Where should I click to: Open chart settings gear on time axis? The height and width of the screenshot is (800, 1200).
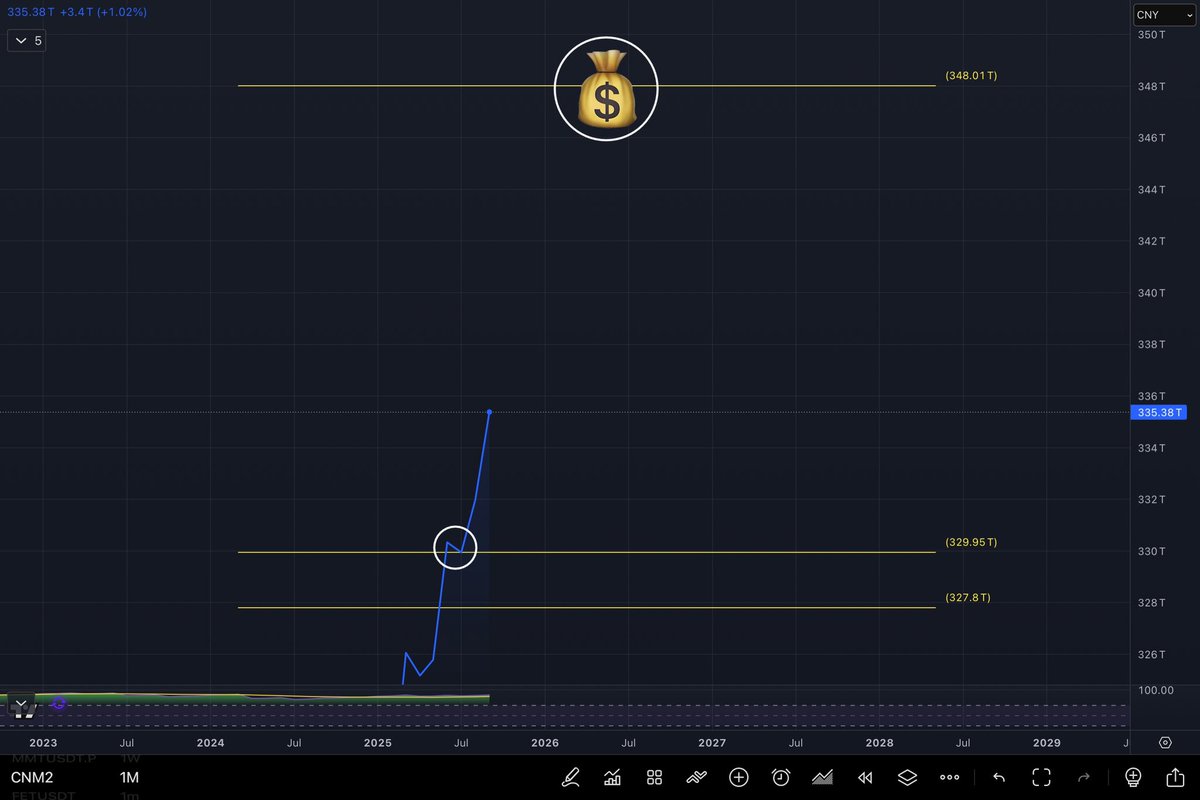click(x=1165, y=743)
